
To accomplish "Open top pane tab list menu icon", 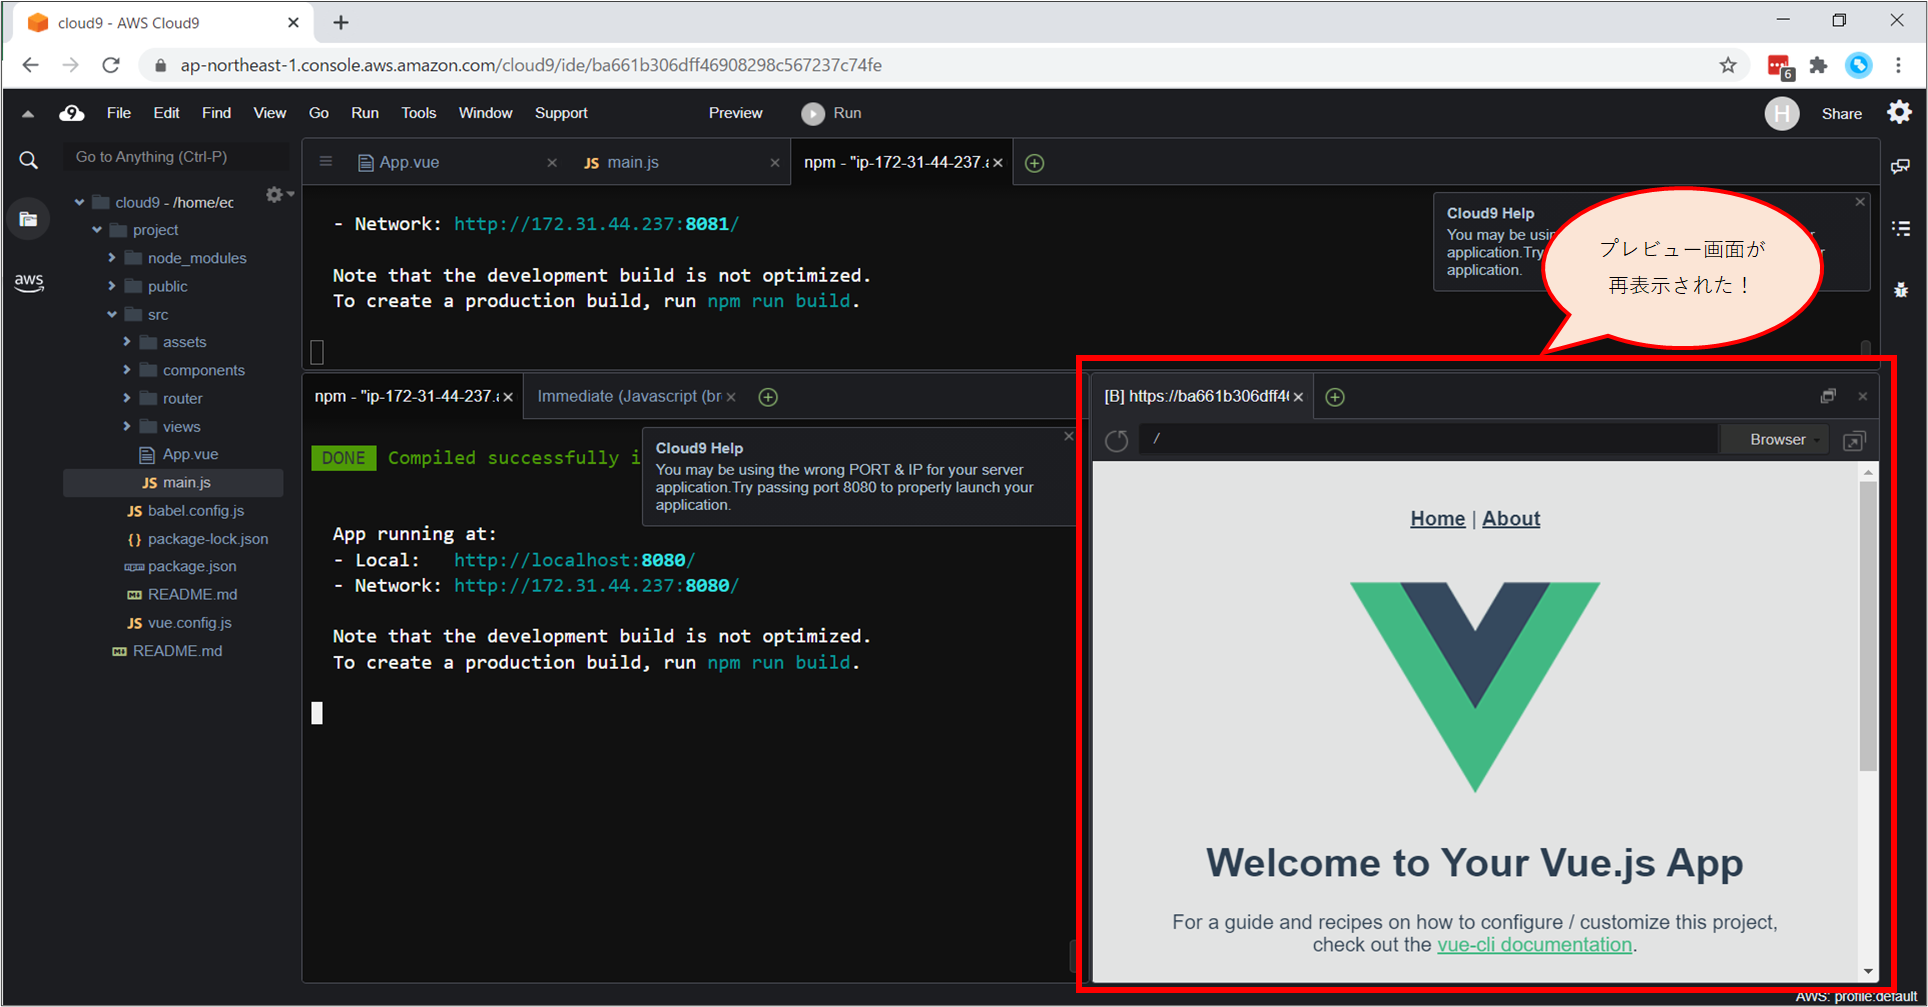I will pos(325,162).
